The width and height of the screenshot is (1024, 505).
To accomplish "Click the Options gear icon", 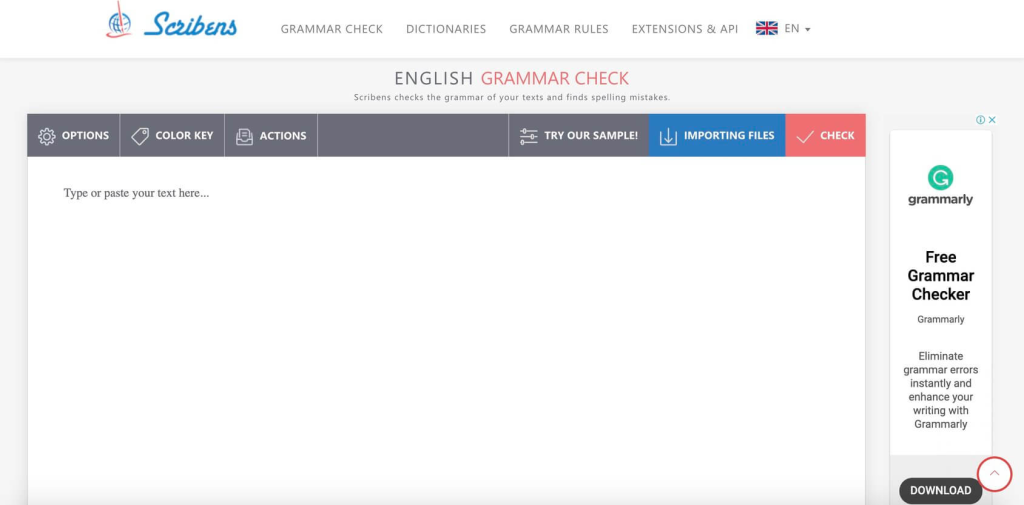I will [47, 136].
